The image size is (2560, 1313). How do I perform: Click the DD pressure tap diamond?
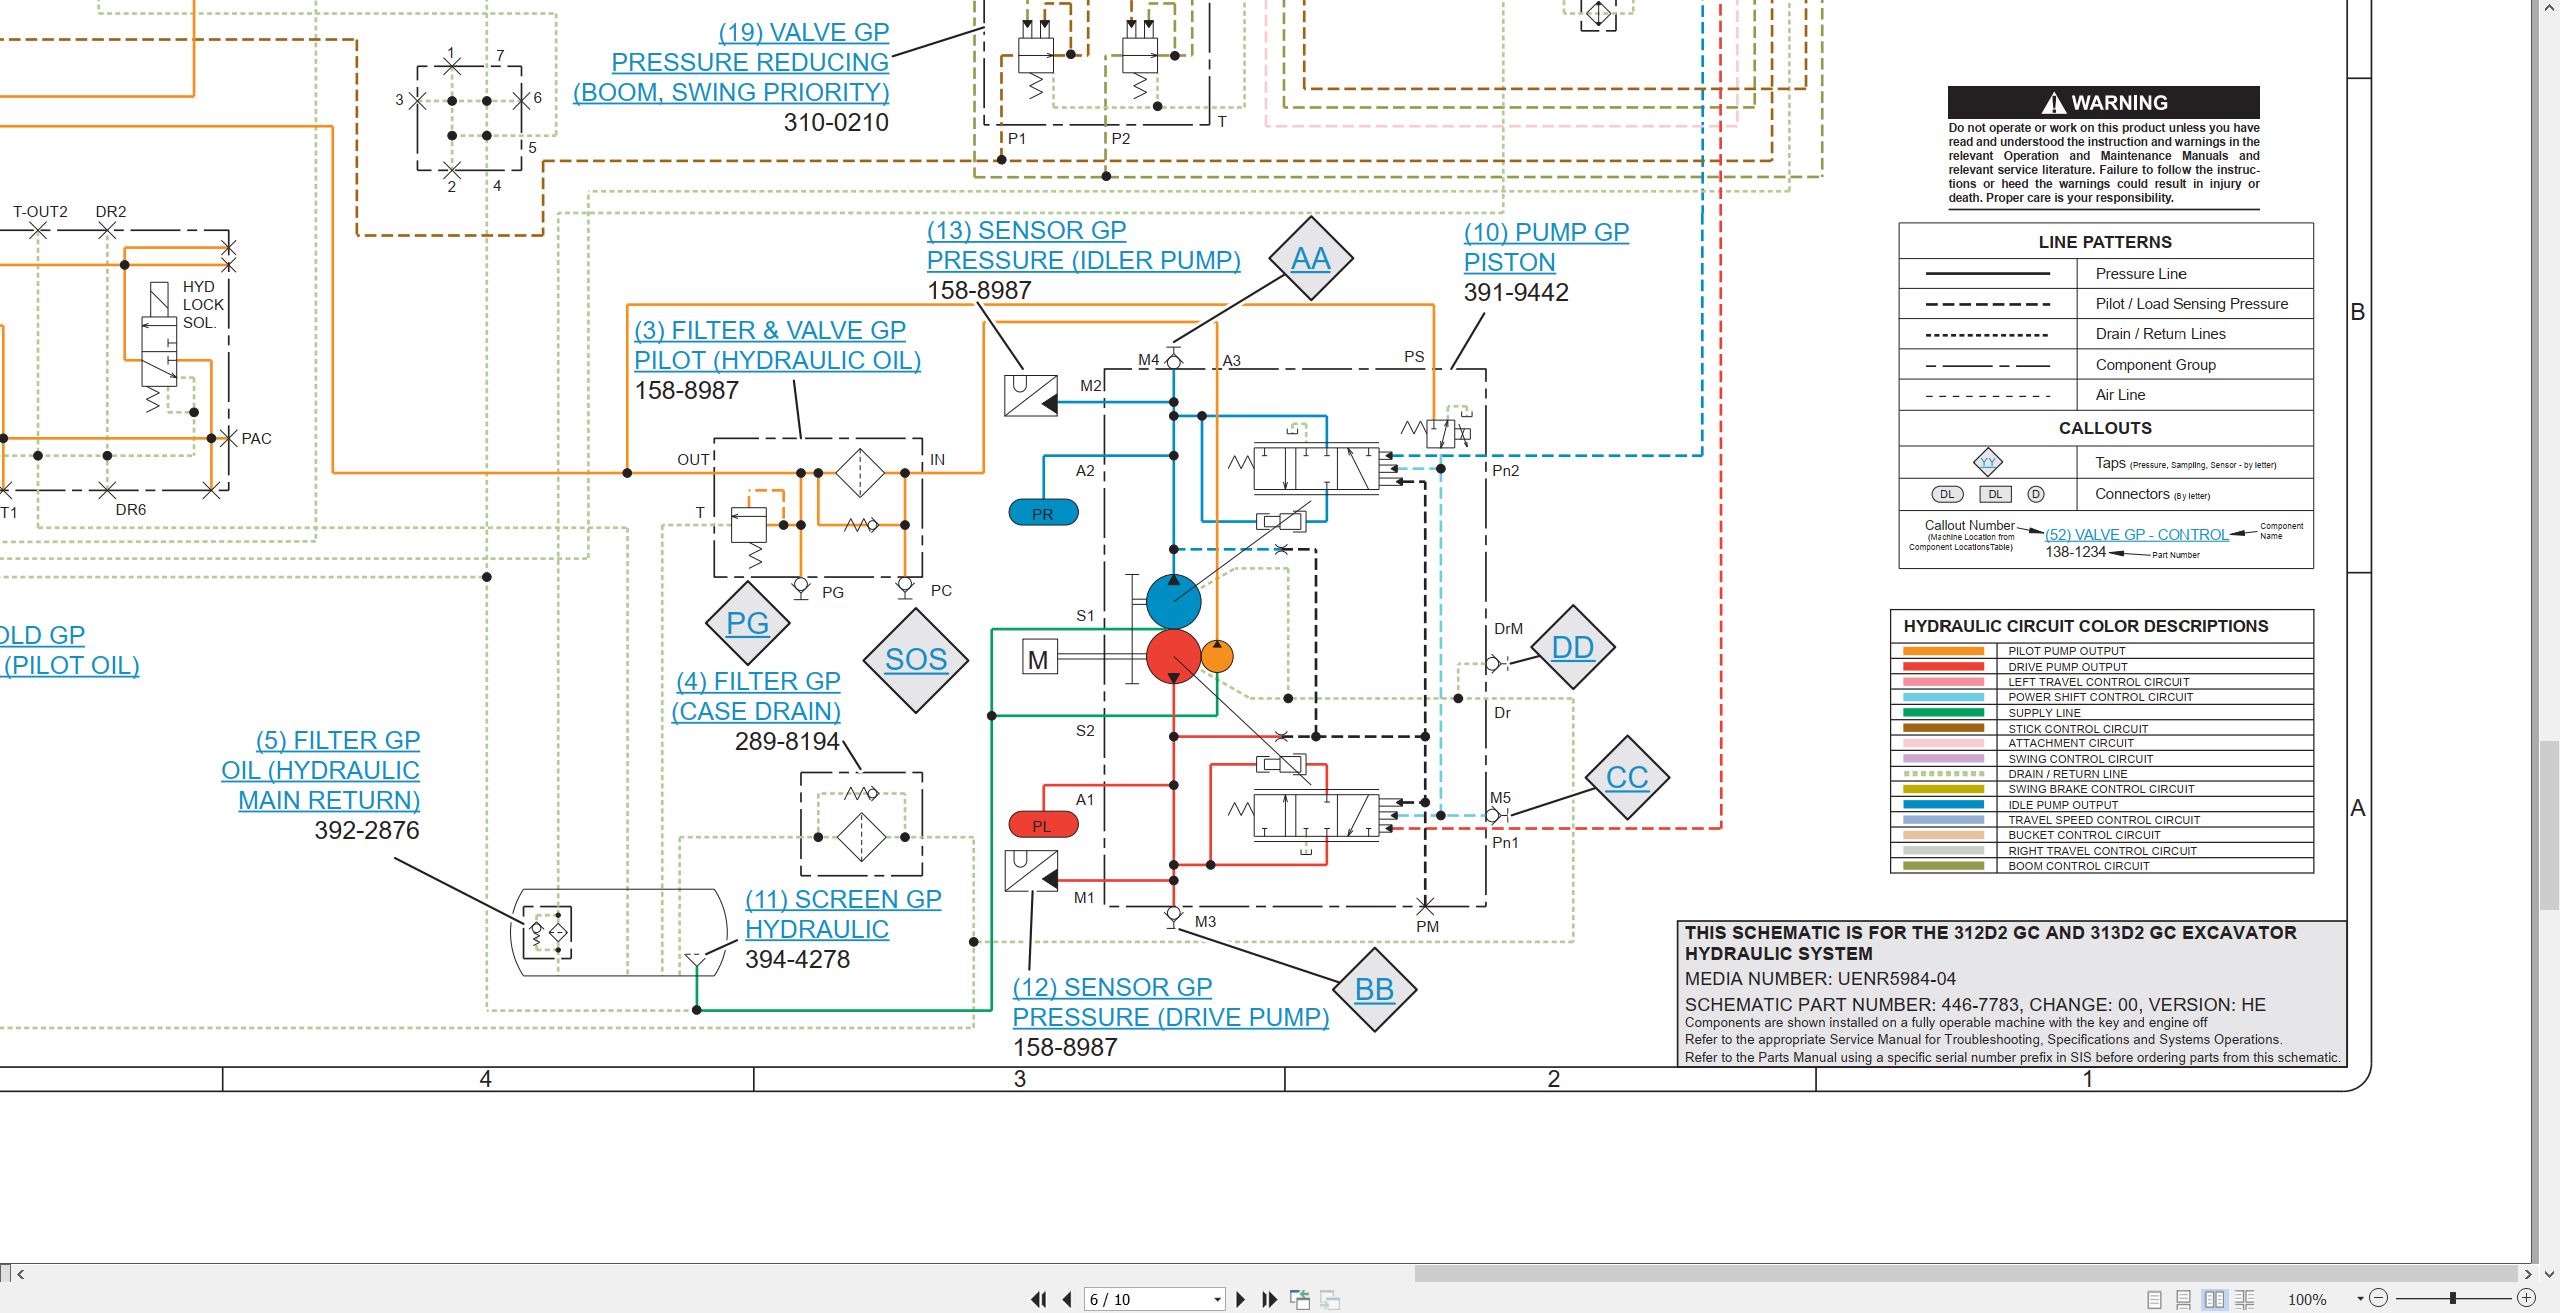coord(1572,647)
